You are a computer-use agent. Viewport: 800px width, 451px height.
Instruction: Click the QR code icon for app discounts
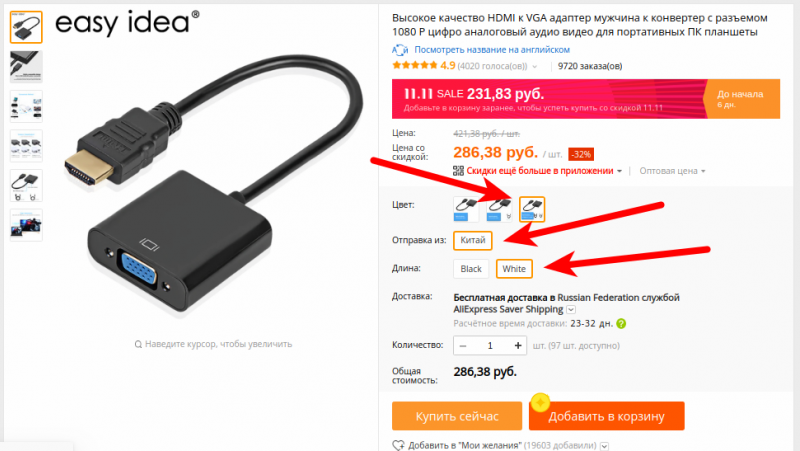tap(458, 171)
